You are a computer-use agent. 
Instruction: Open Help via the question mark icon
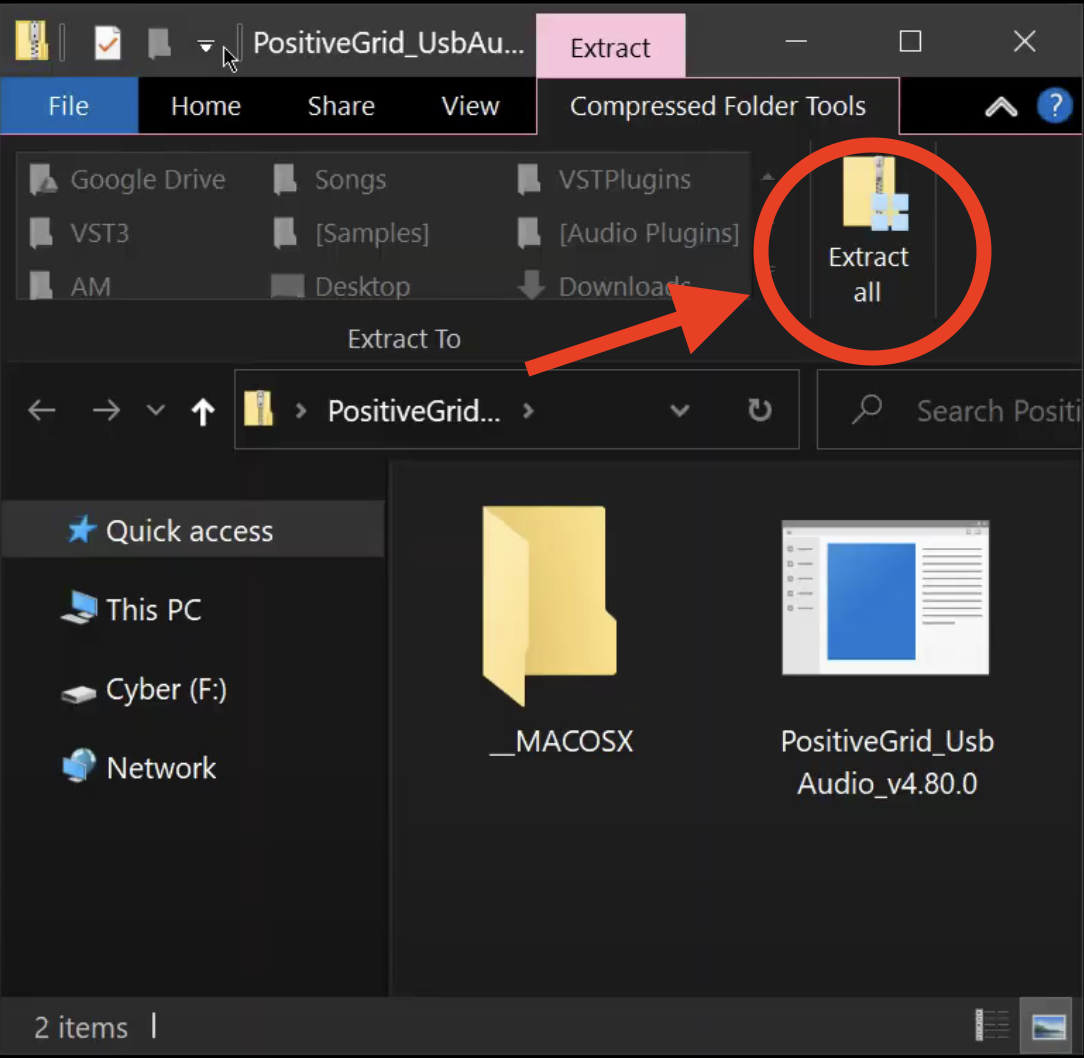pyautogui.click(x=1054, y=106)
